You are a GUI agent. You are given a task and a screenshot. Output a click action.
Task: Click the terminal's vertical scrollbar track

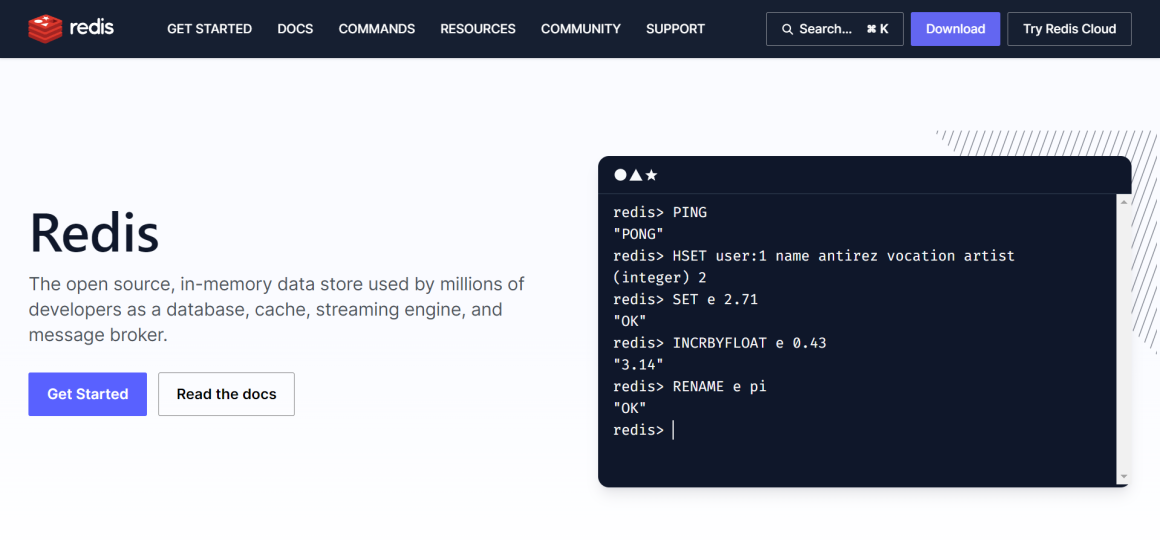pos(1124,340)
